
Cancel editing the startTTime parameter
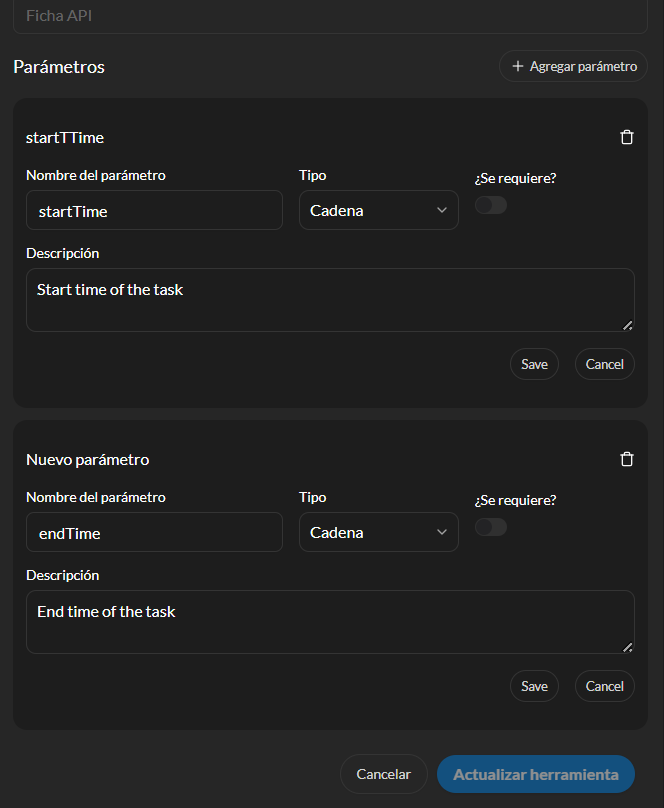605,364
